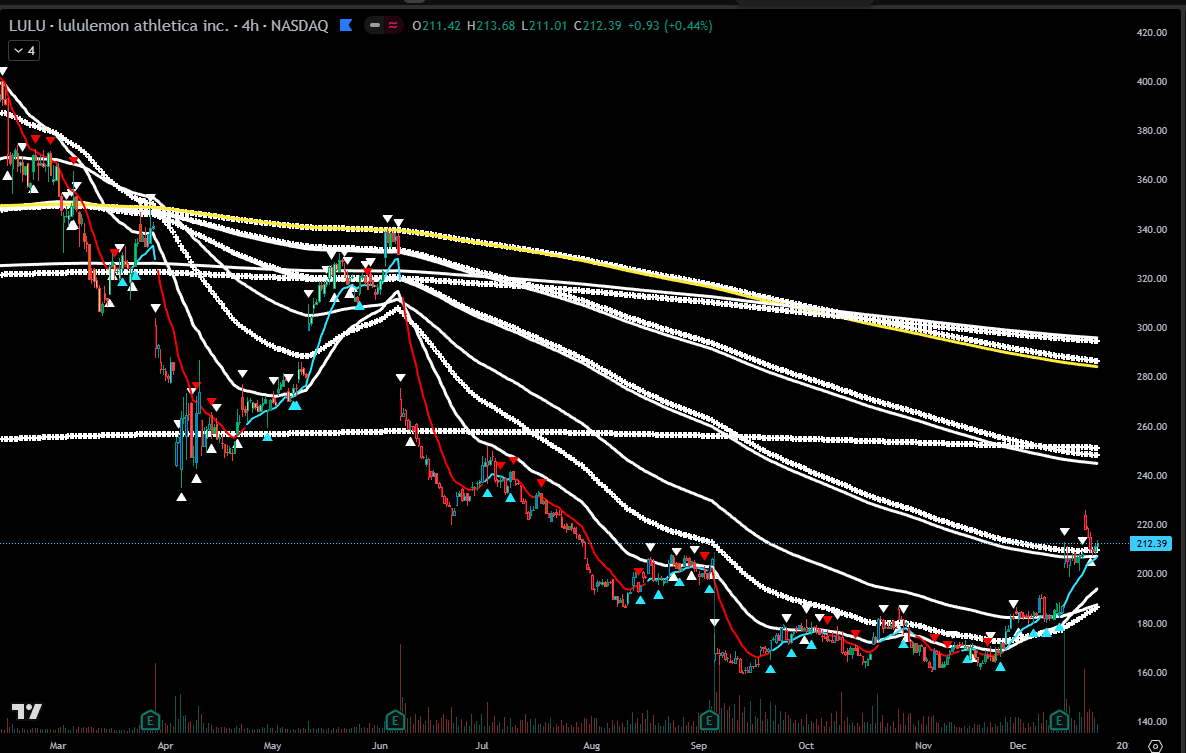Click the Dec label on time axis

1018,745
